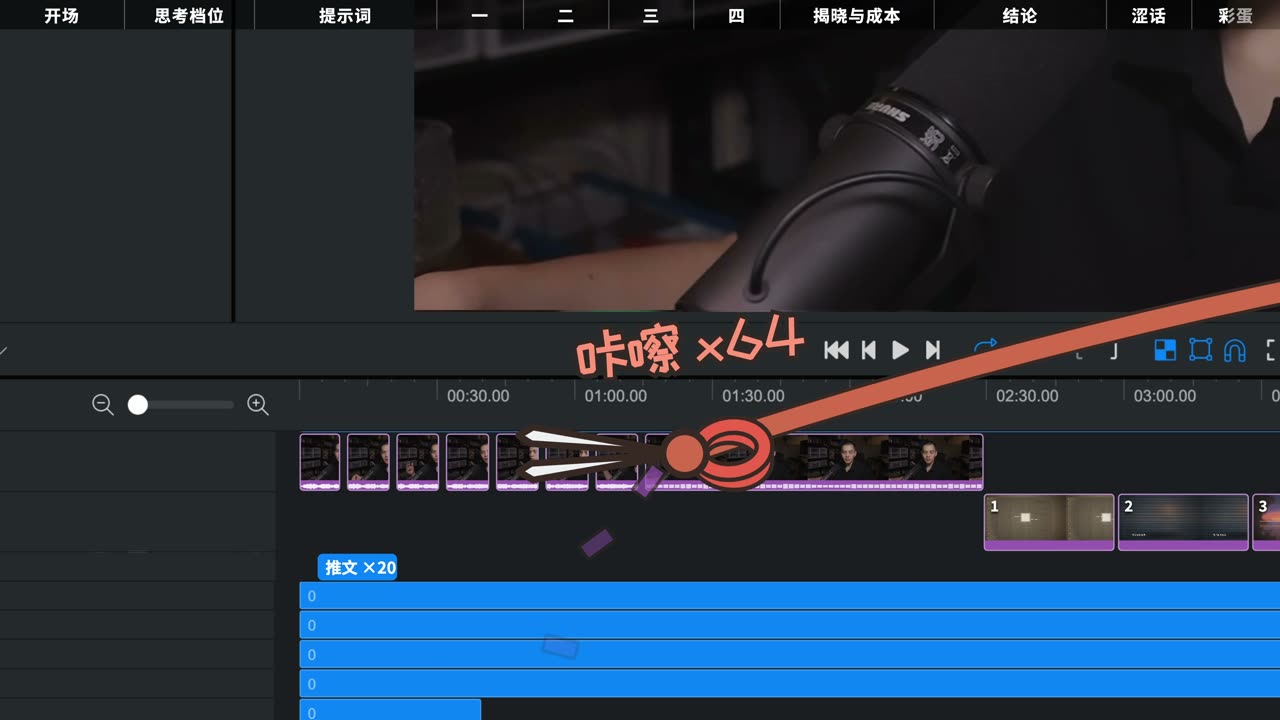Screen dimensions: 1280x720
Task: Click the 00:30.00 mark on the time ruler
Action: click(478, 396)
